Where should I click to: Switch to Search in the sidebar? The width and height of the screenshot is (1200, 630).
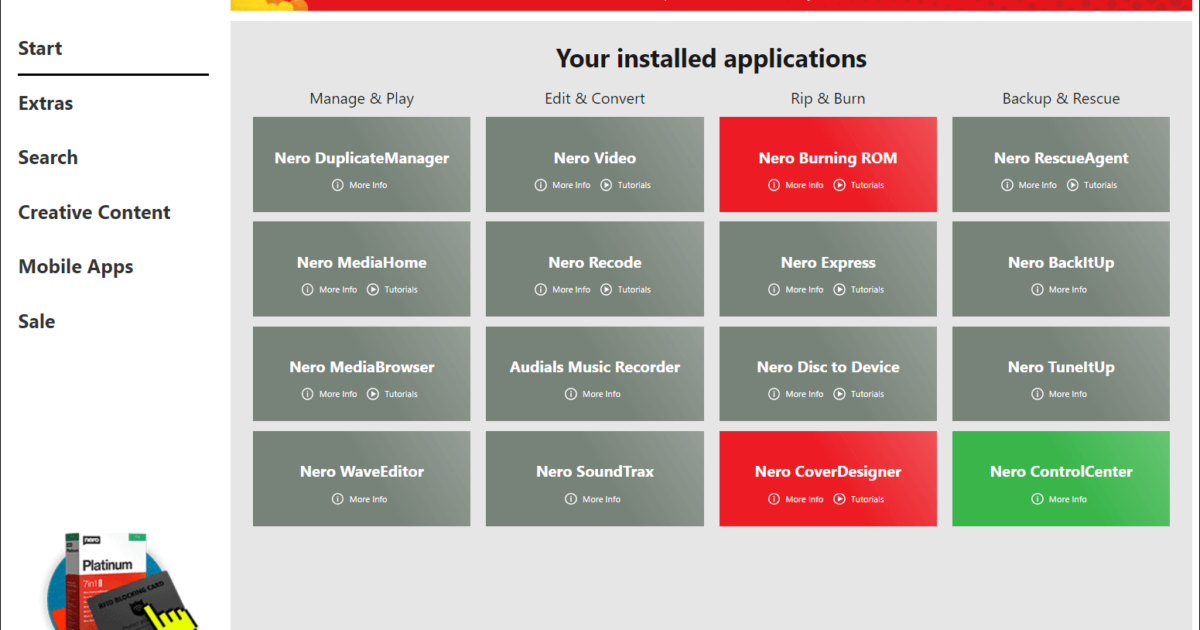point(48,157)
